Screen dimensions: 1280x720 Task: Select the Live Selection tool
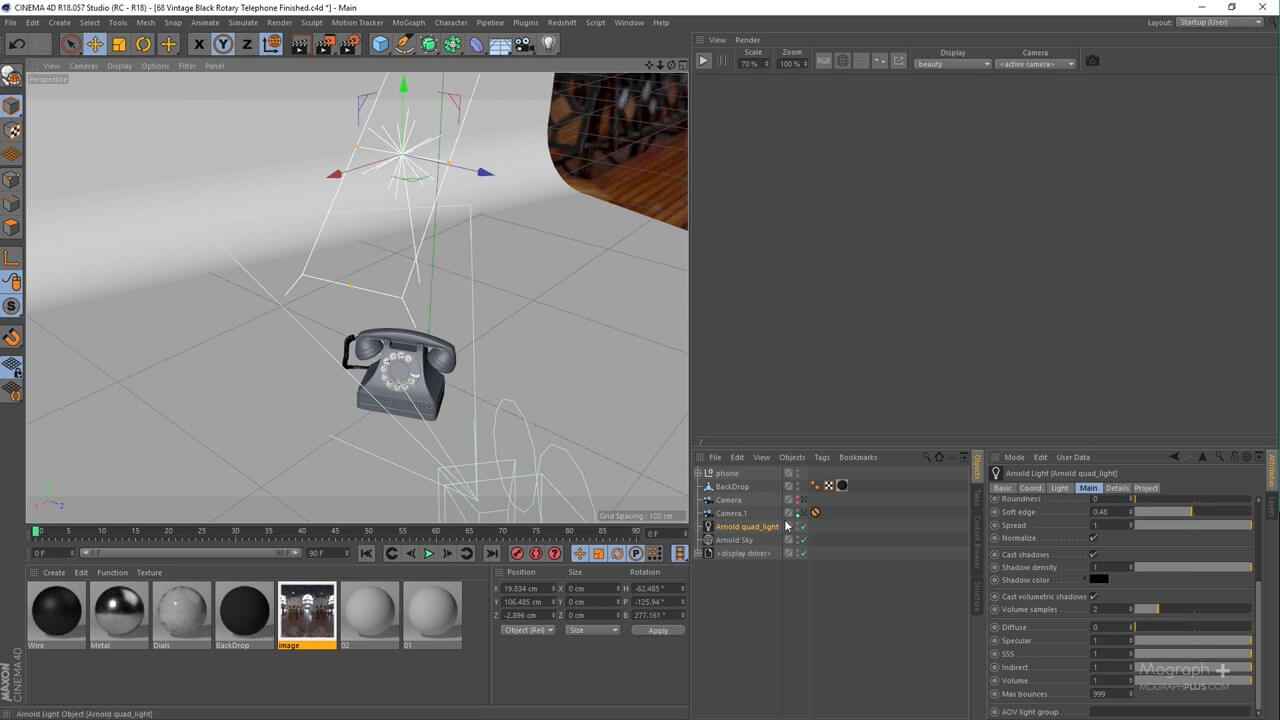(70, 43)
